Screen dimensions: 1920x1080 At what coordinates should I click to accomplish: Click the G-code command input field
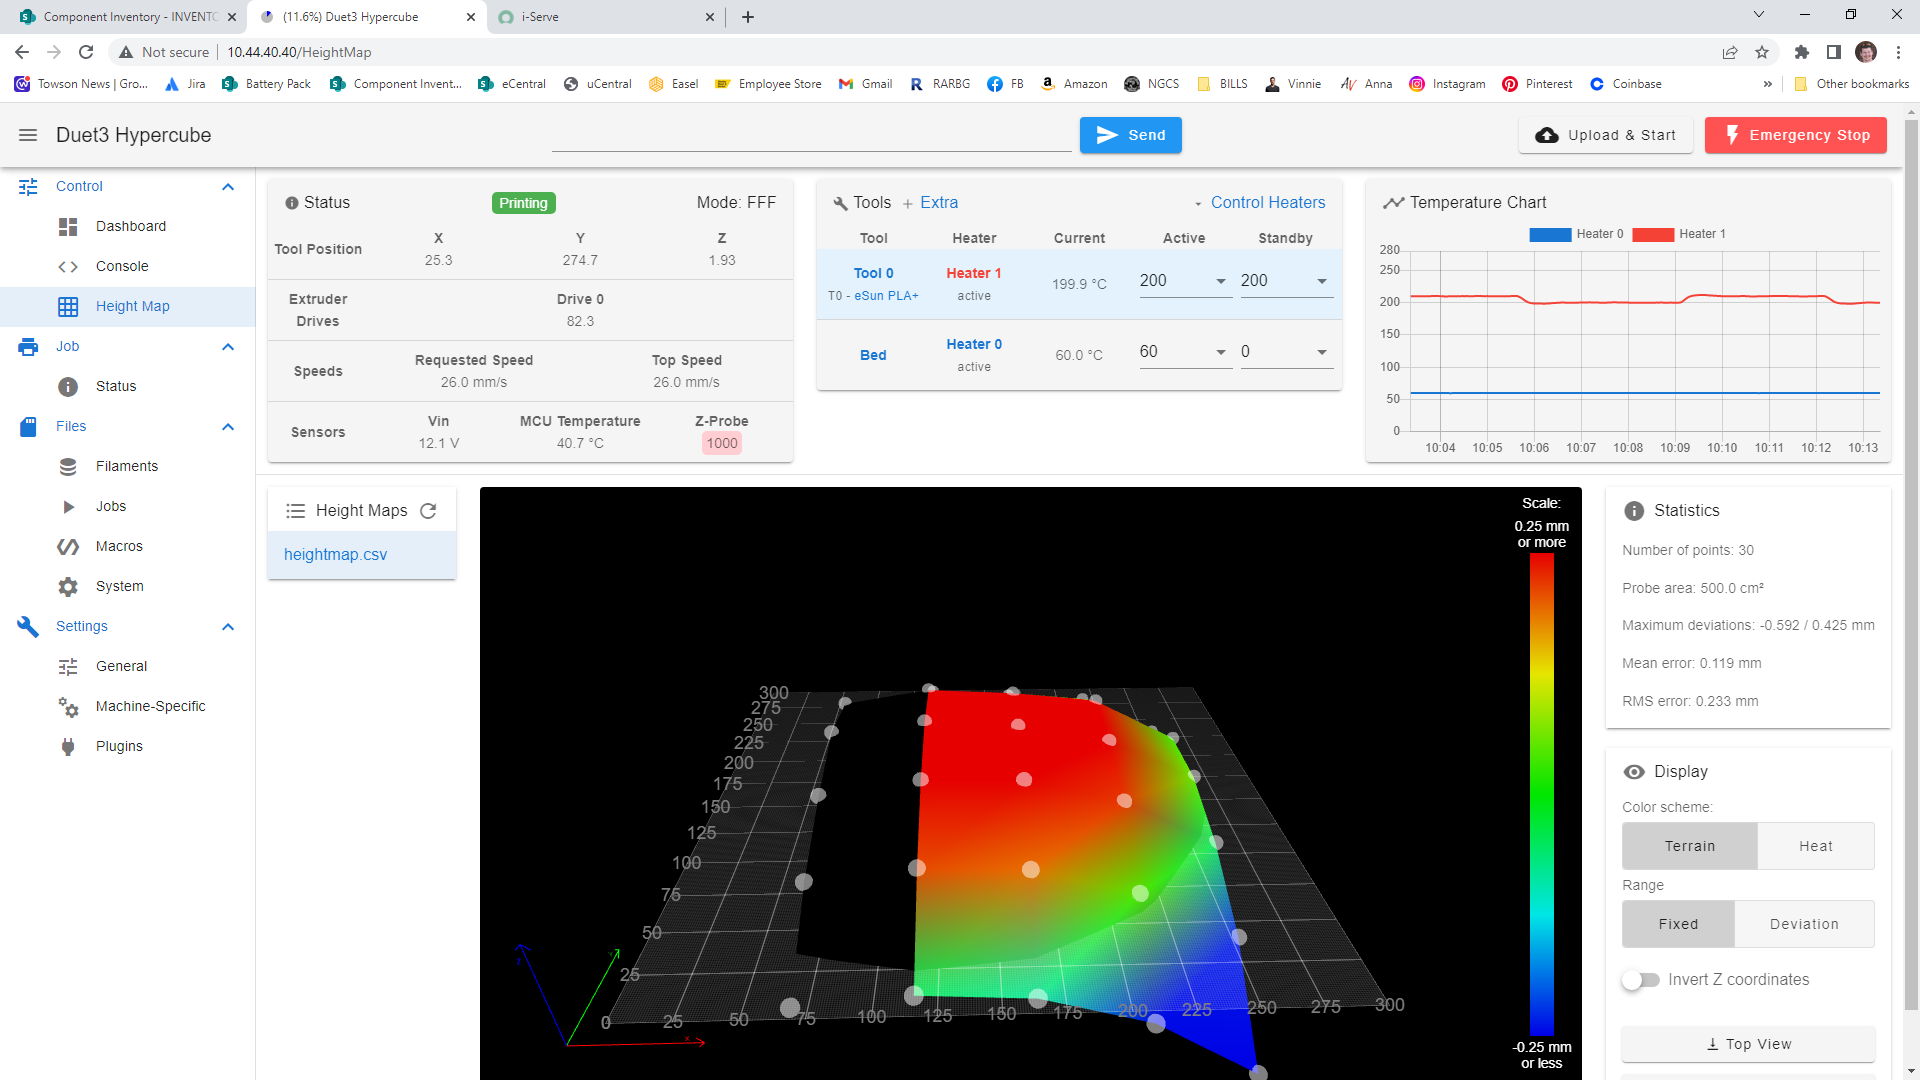click(x=811, y=135)
